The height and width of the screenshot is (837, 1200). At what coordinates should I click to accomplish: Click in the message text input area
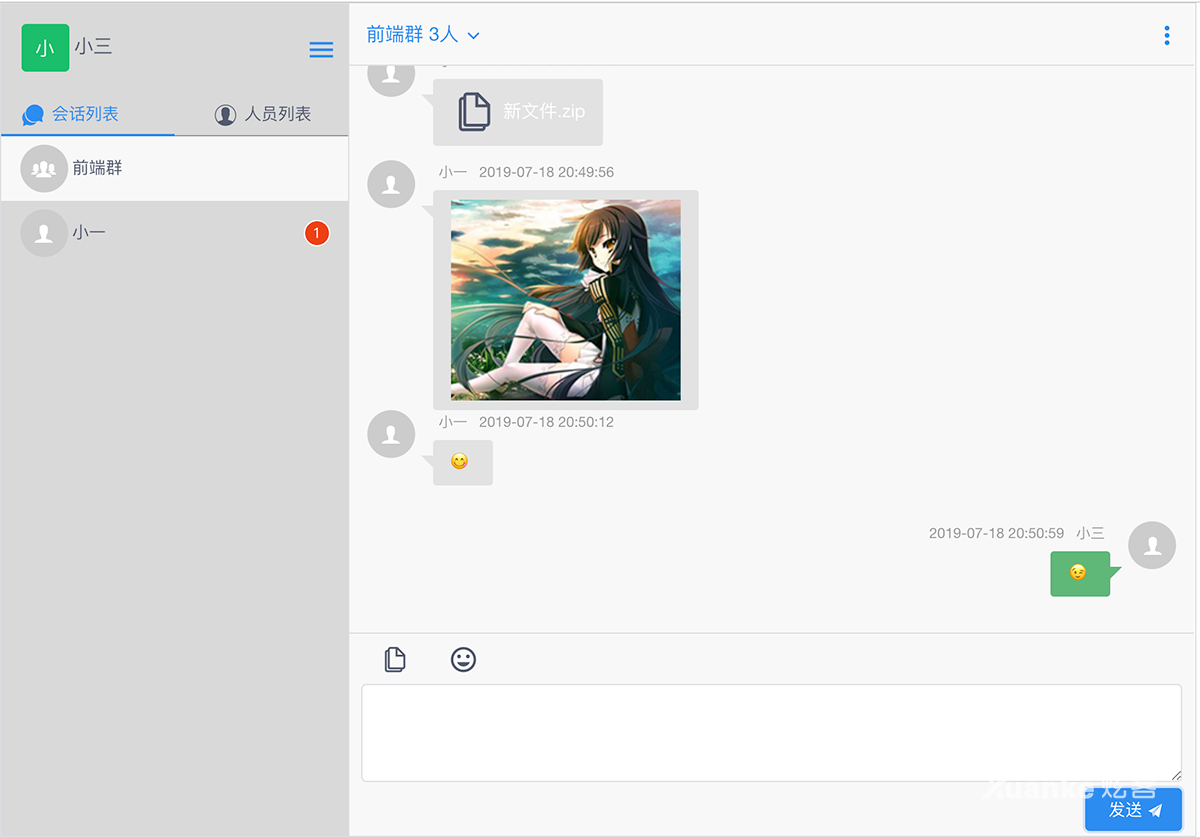point(771,732)
